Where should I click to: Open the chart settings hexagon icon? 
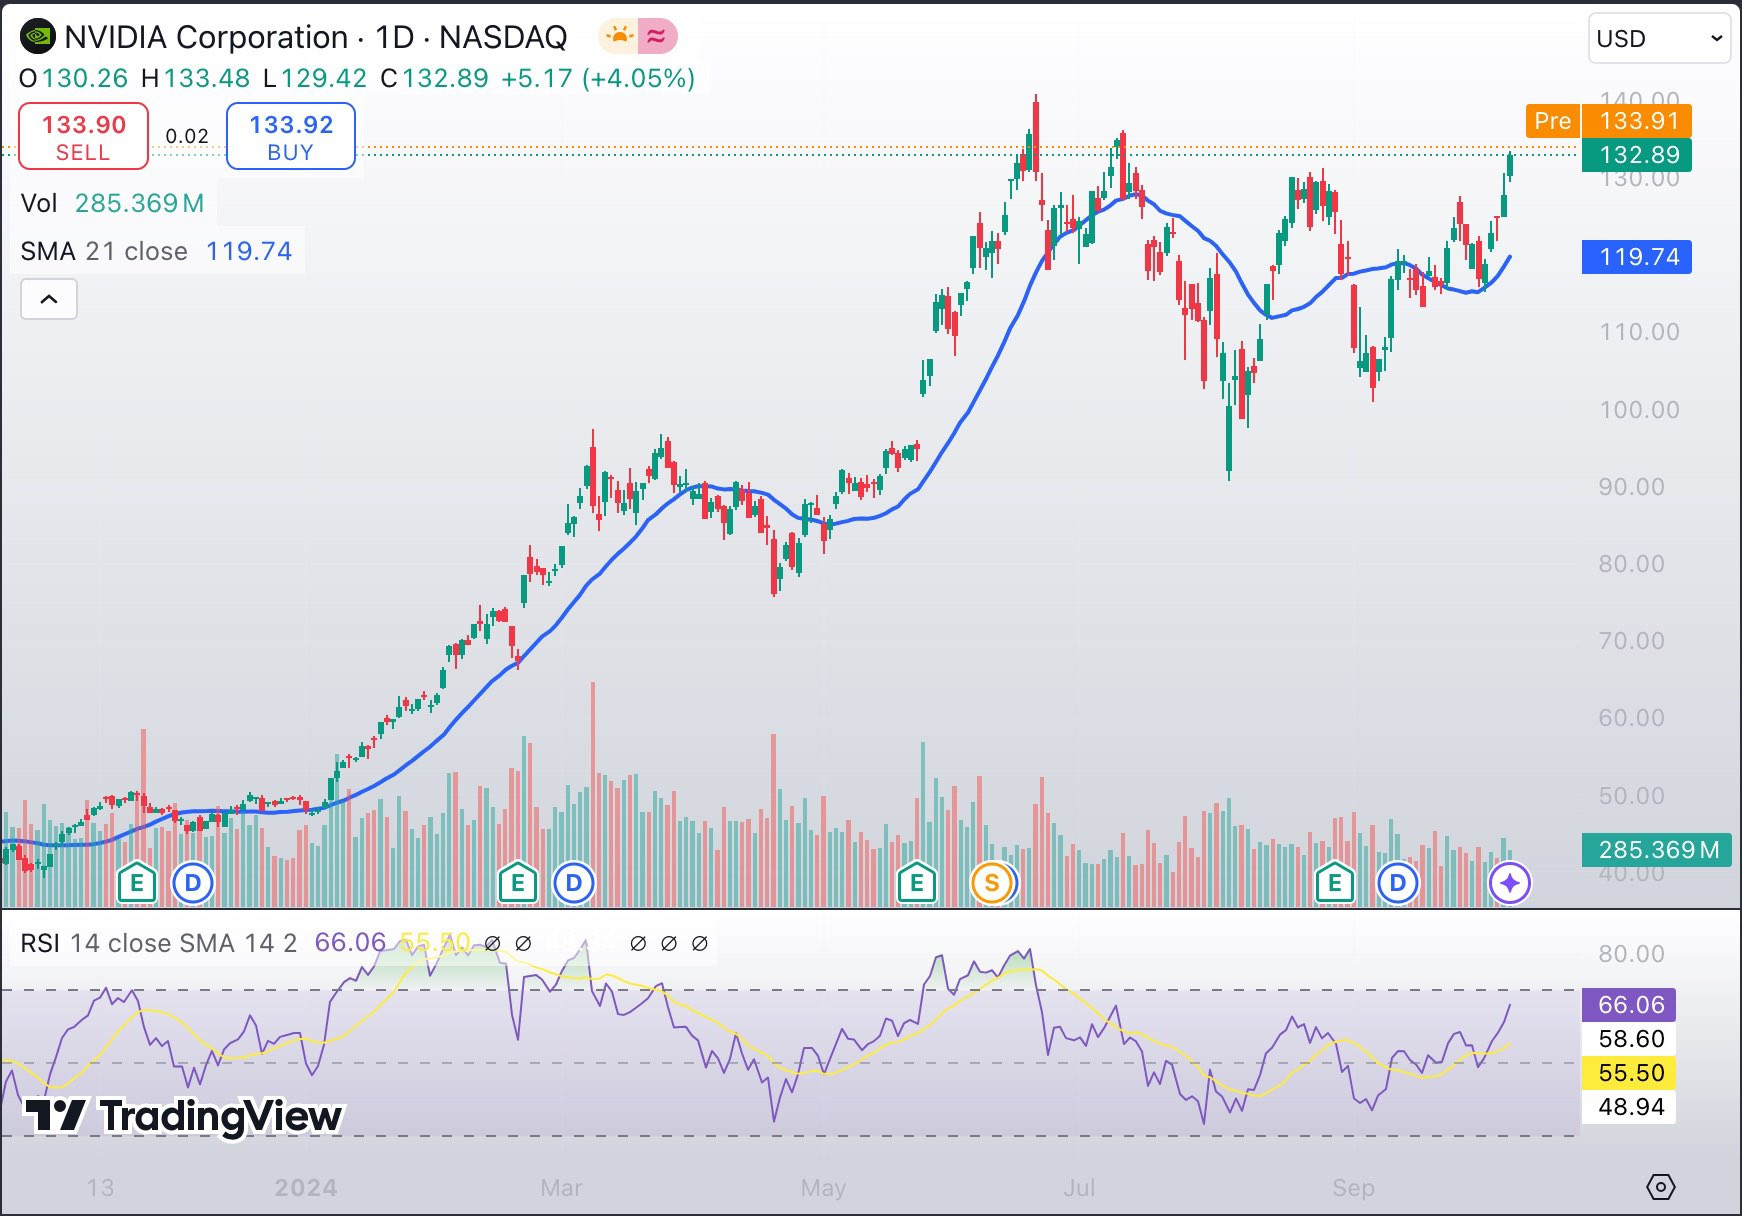1660,1187
